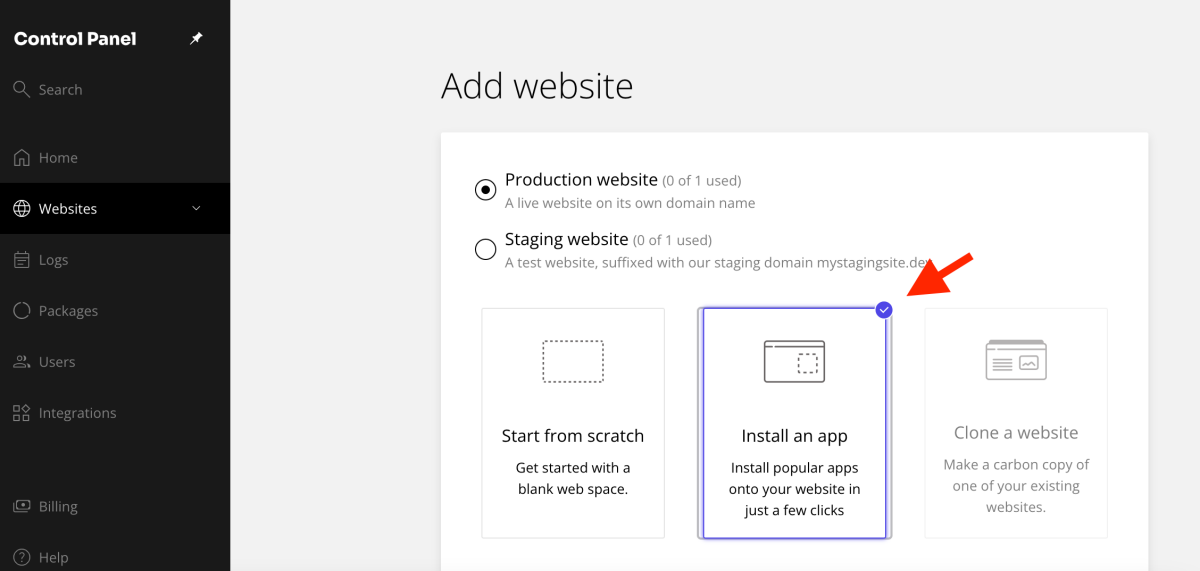The width and height of the screenshot is (1200, 571).
Task: Select the Staging website radio button
Action: coord(486,249)
